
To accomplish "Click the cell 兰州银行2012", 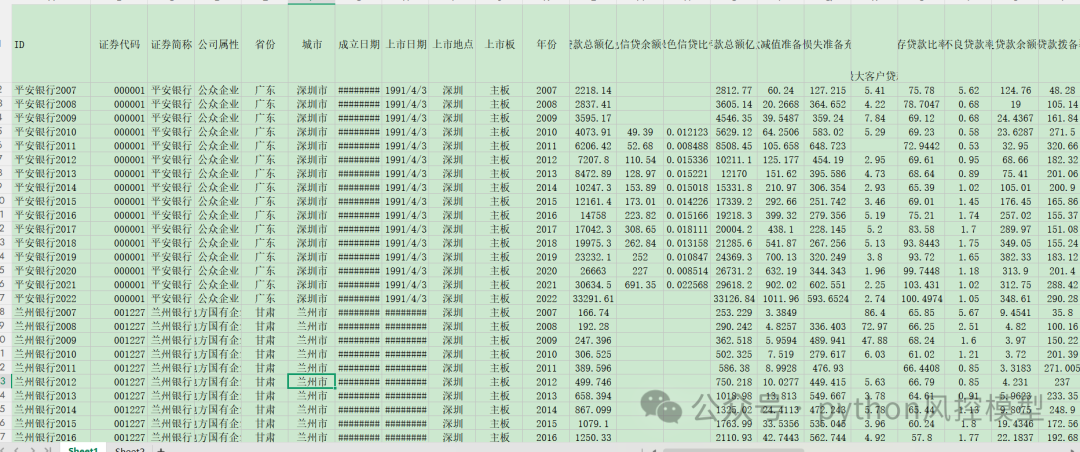I will (51, 382).
